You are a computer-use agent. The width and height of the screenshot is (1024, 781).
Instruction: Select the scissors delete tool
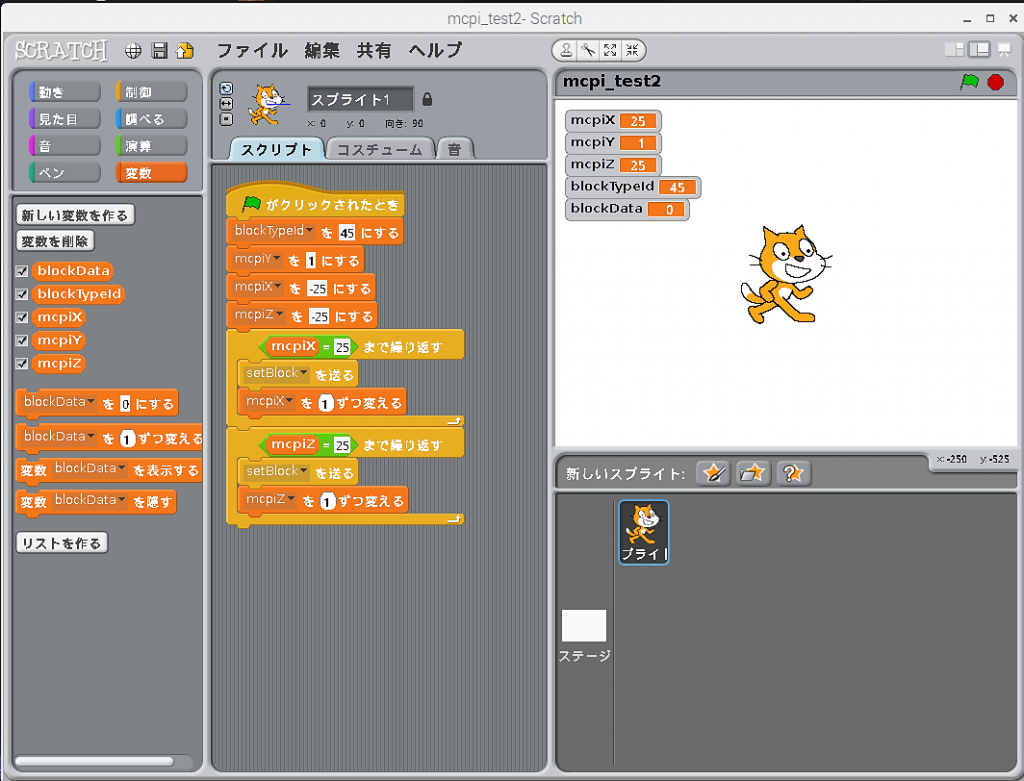pos(588,50)
